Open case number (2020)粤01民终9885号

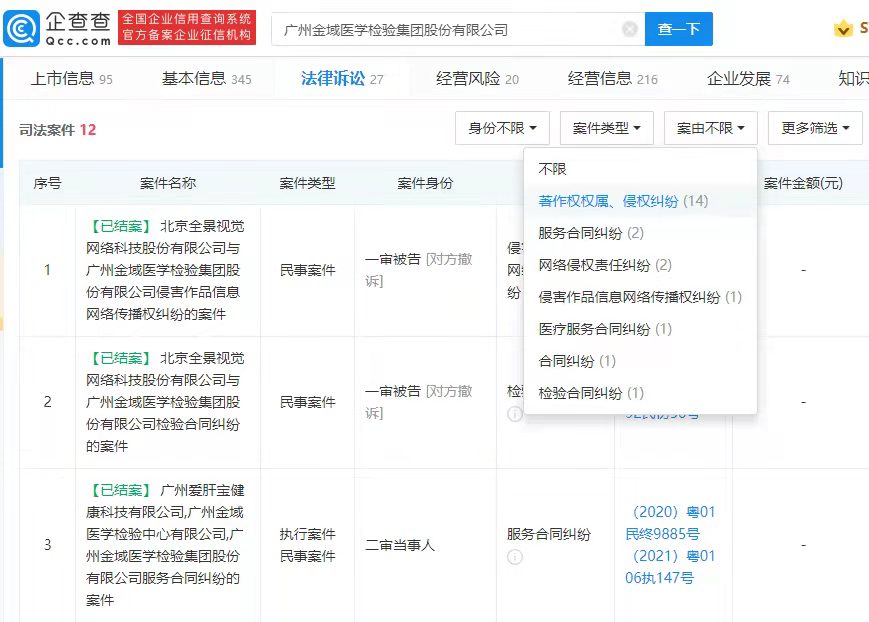[670, 523]
